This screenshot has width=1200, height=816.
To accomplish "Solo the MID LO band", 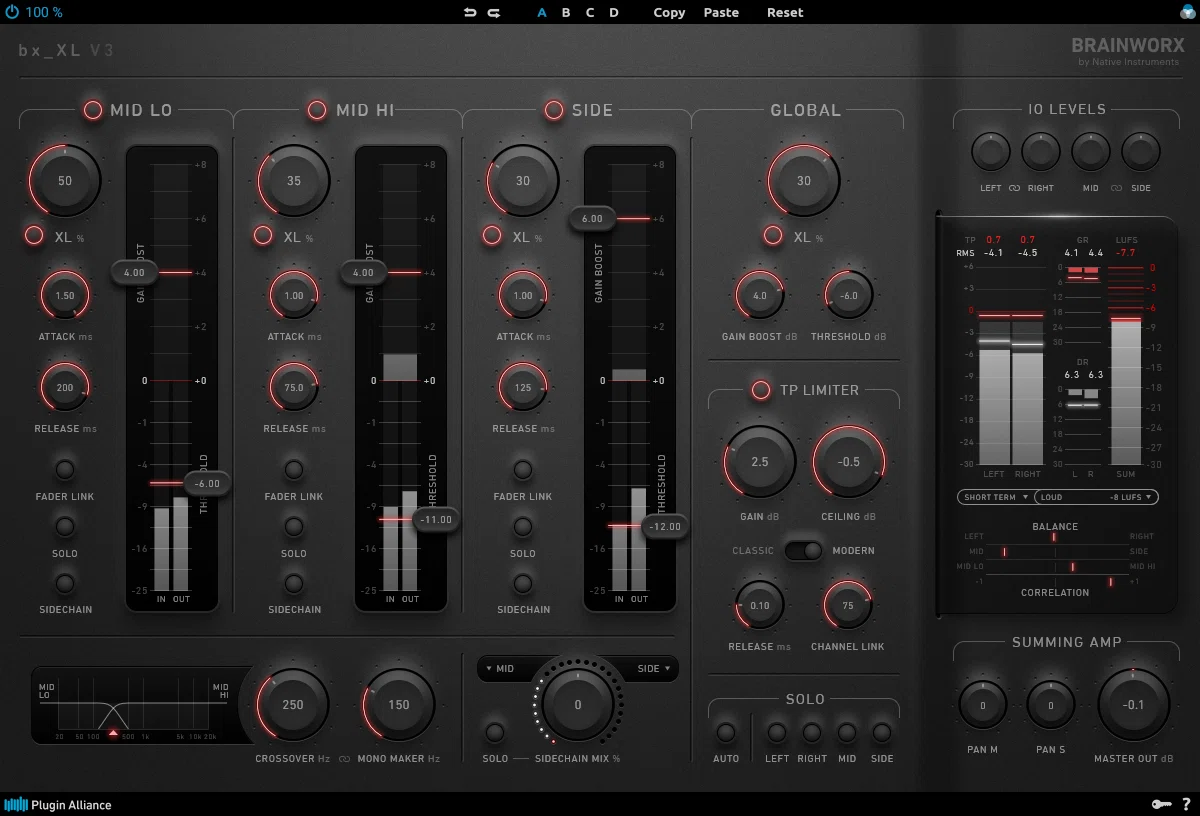I will coord(65,526).
